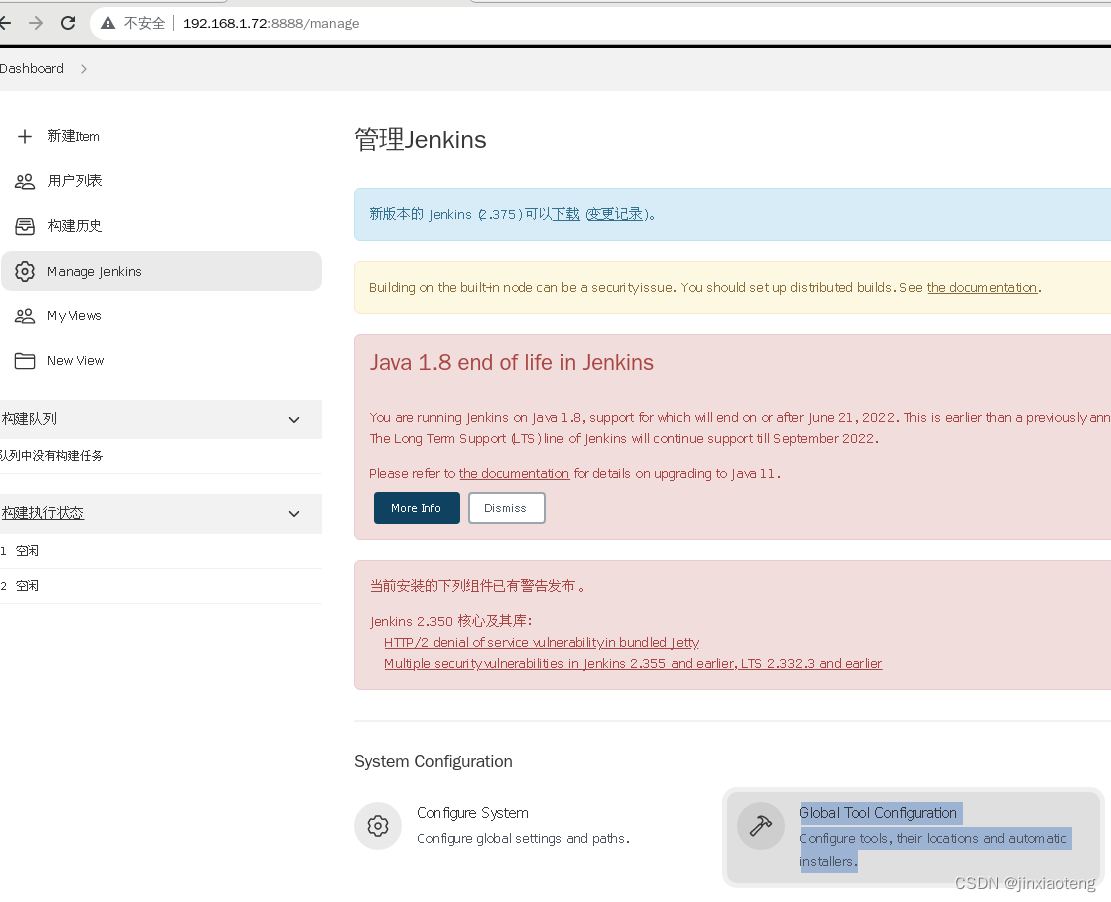Click the gear icon beside Manage Jenkins

tap(25, 271)
